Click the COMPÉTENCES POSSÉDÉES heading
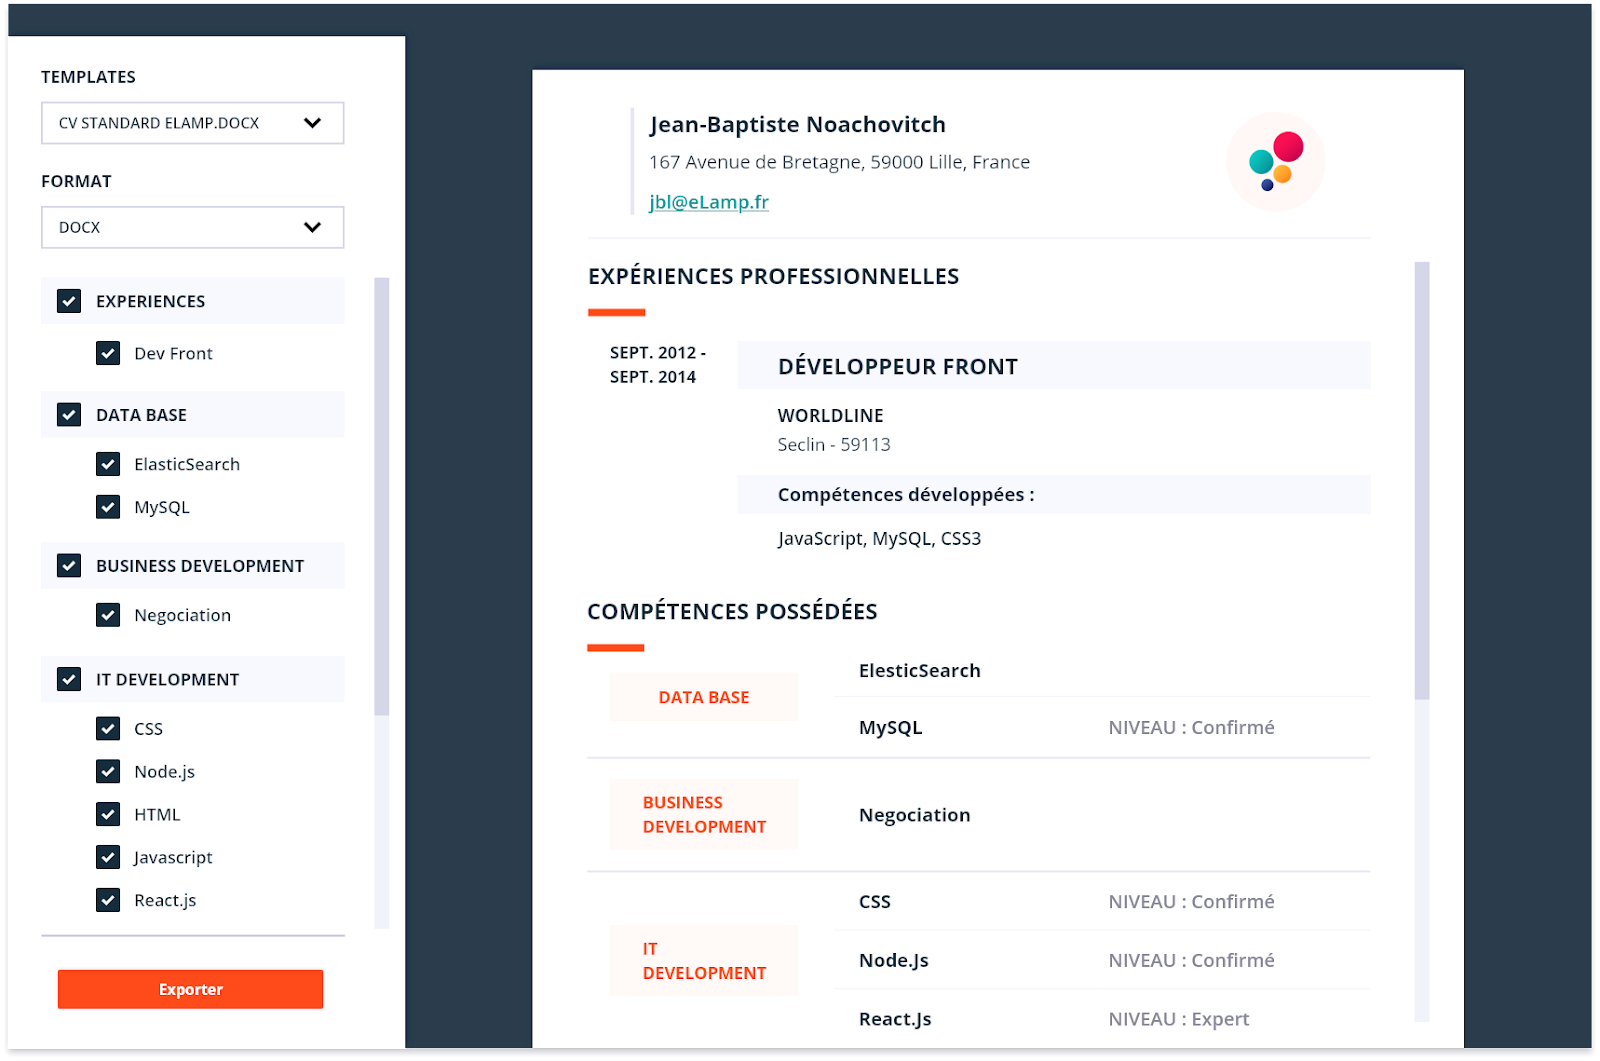 coord(732,612)
